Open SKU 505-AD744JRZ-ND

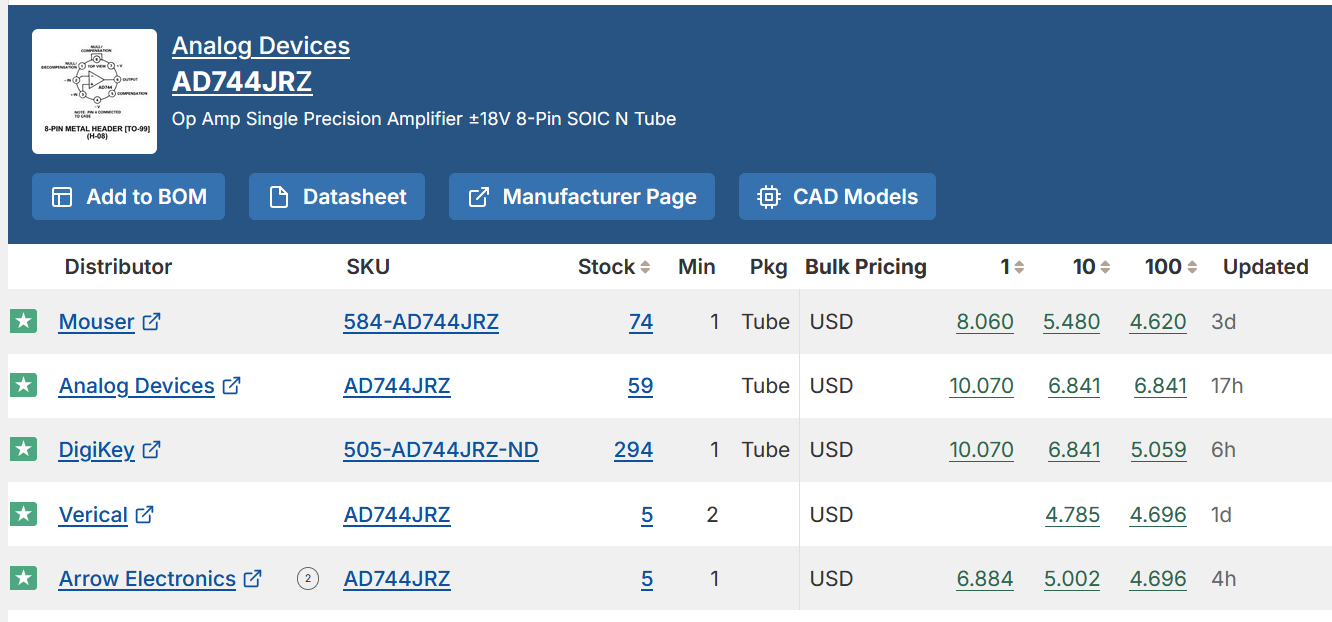point(441,450)
